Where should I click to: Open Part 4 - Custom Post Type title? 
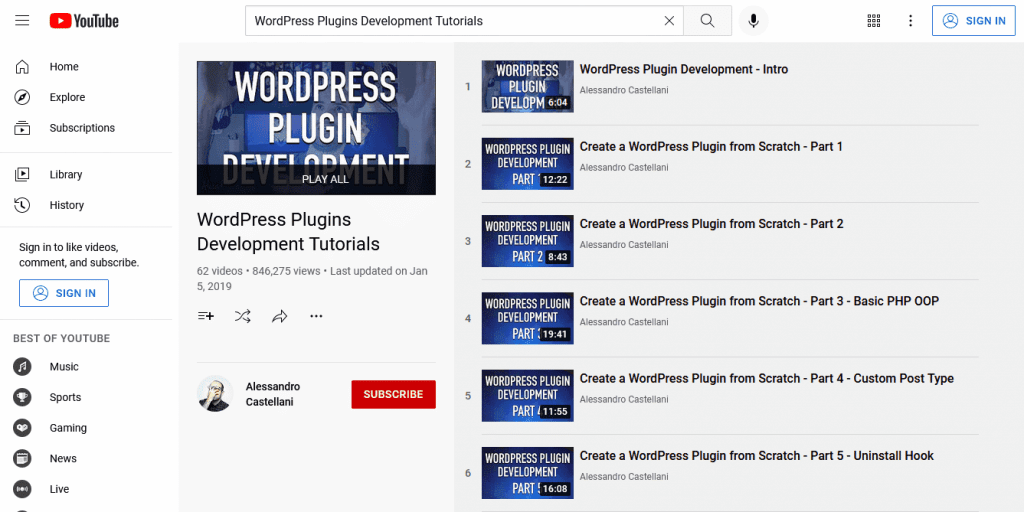click(x=767, y=378)
